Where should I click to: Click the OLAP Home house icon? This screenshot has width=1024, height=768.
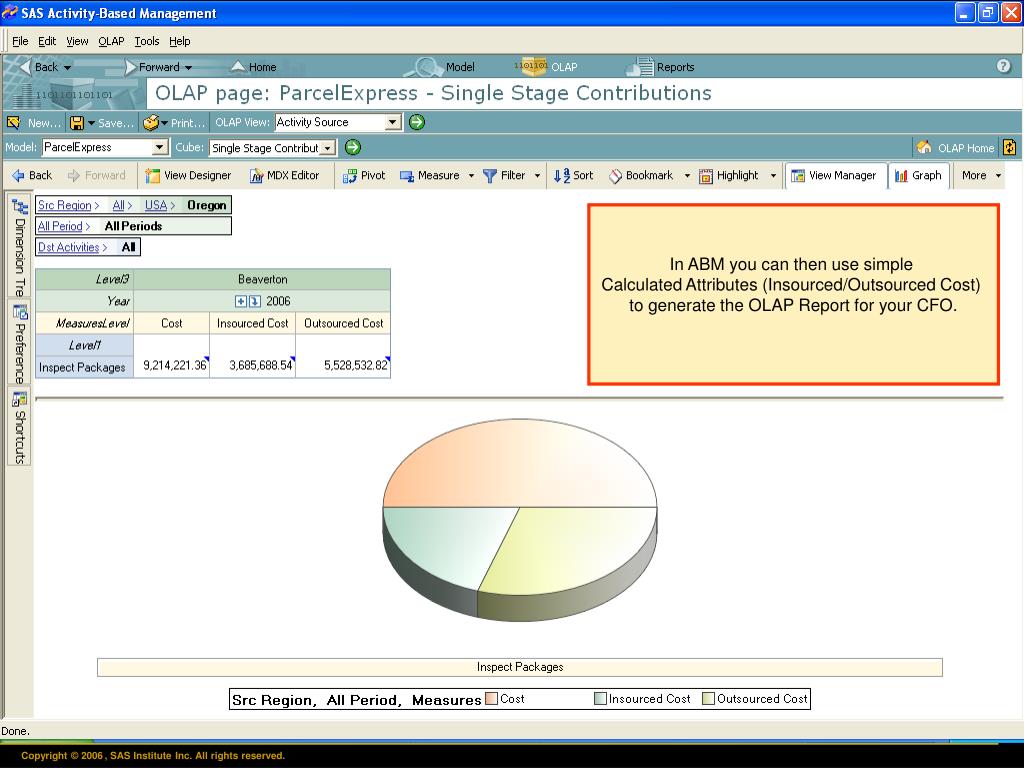[924, 147]
